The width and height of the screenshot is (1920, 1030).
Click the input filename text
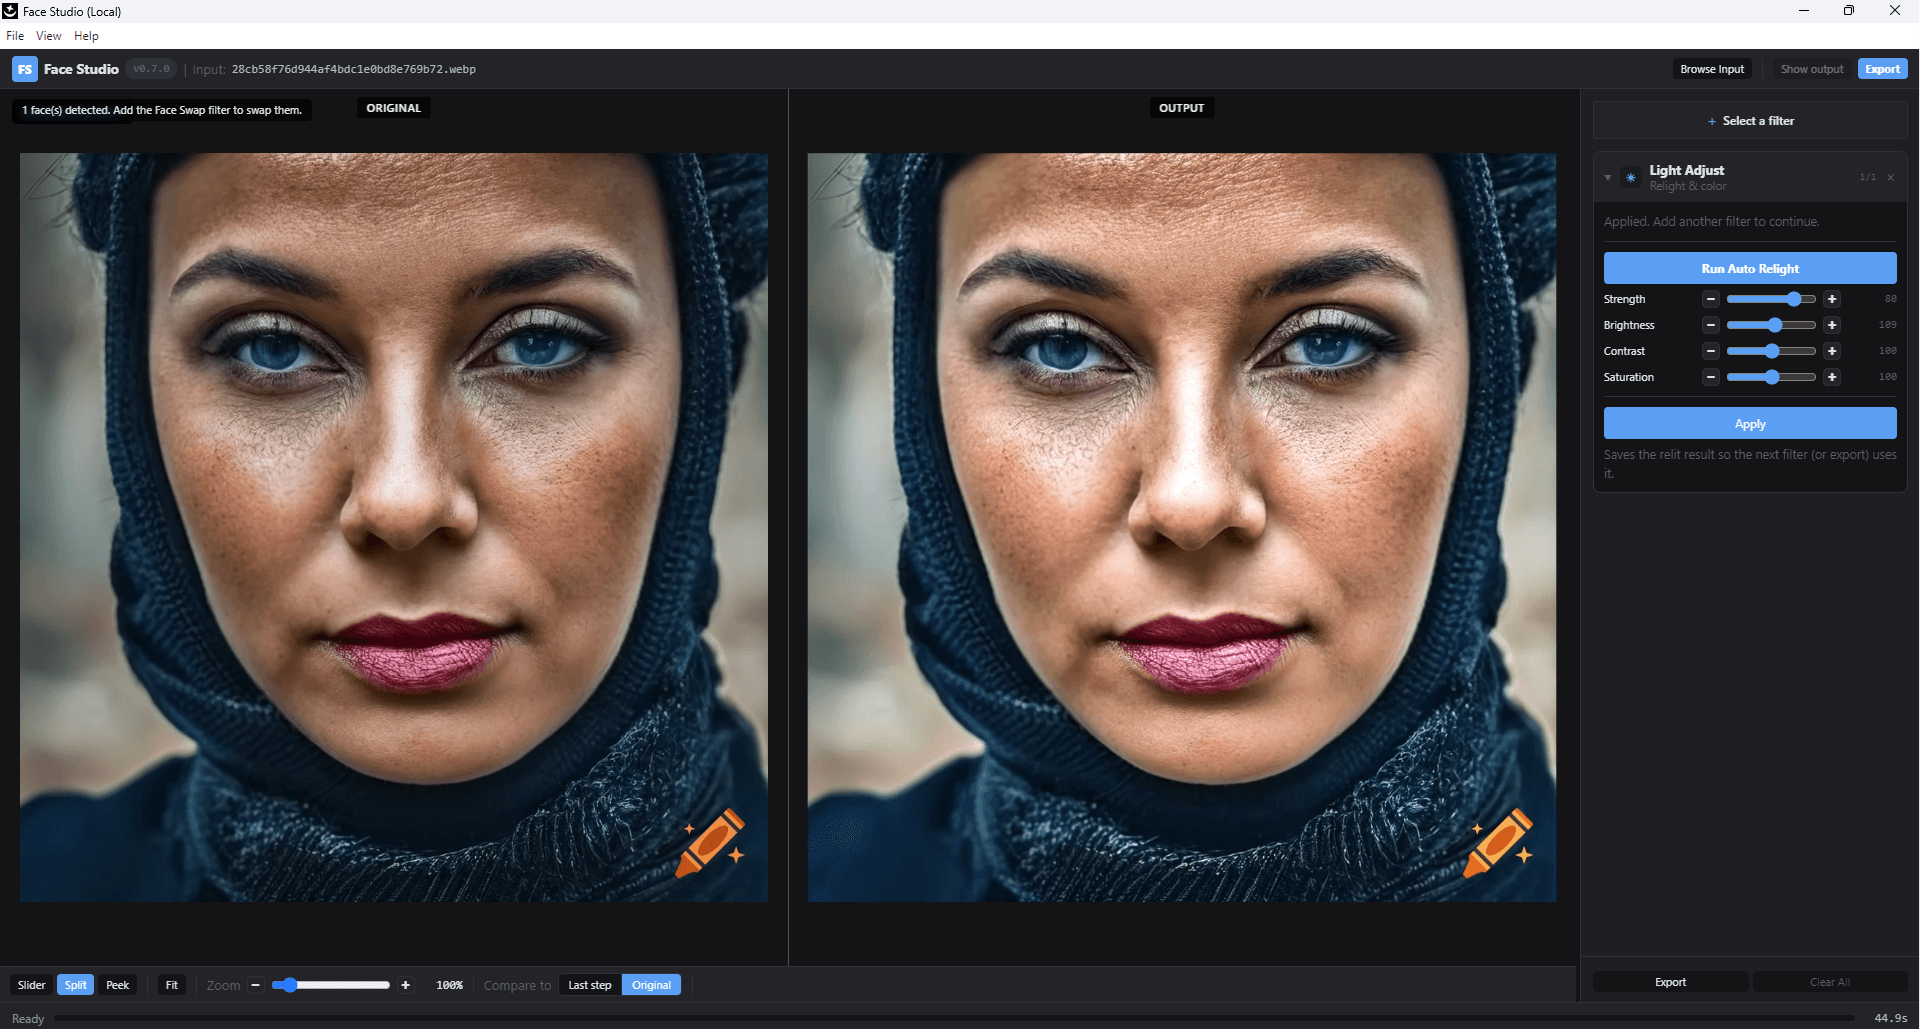point(354,69)
